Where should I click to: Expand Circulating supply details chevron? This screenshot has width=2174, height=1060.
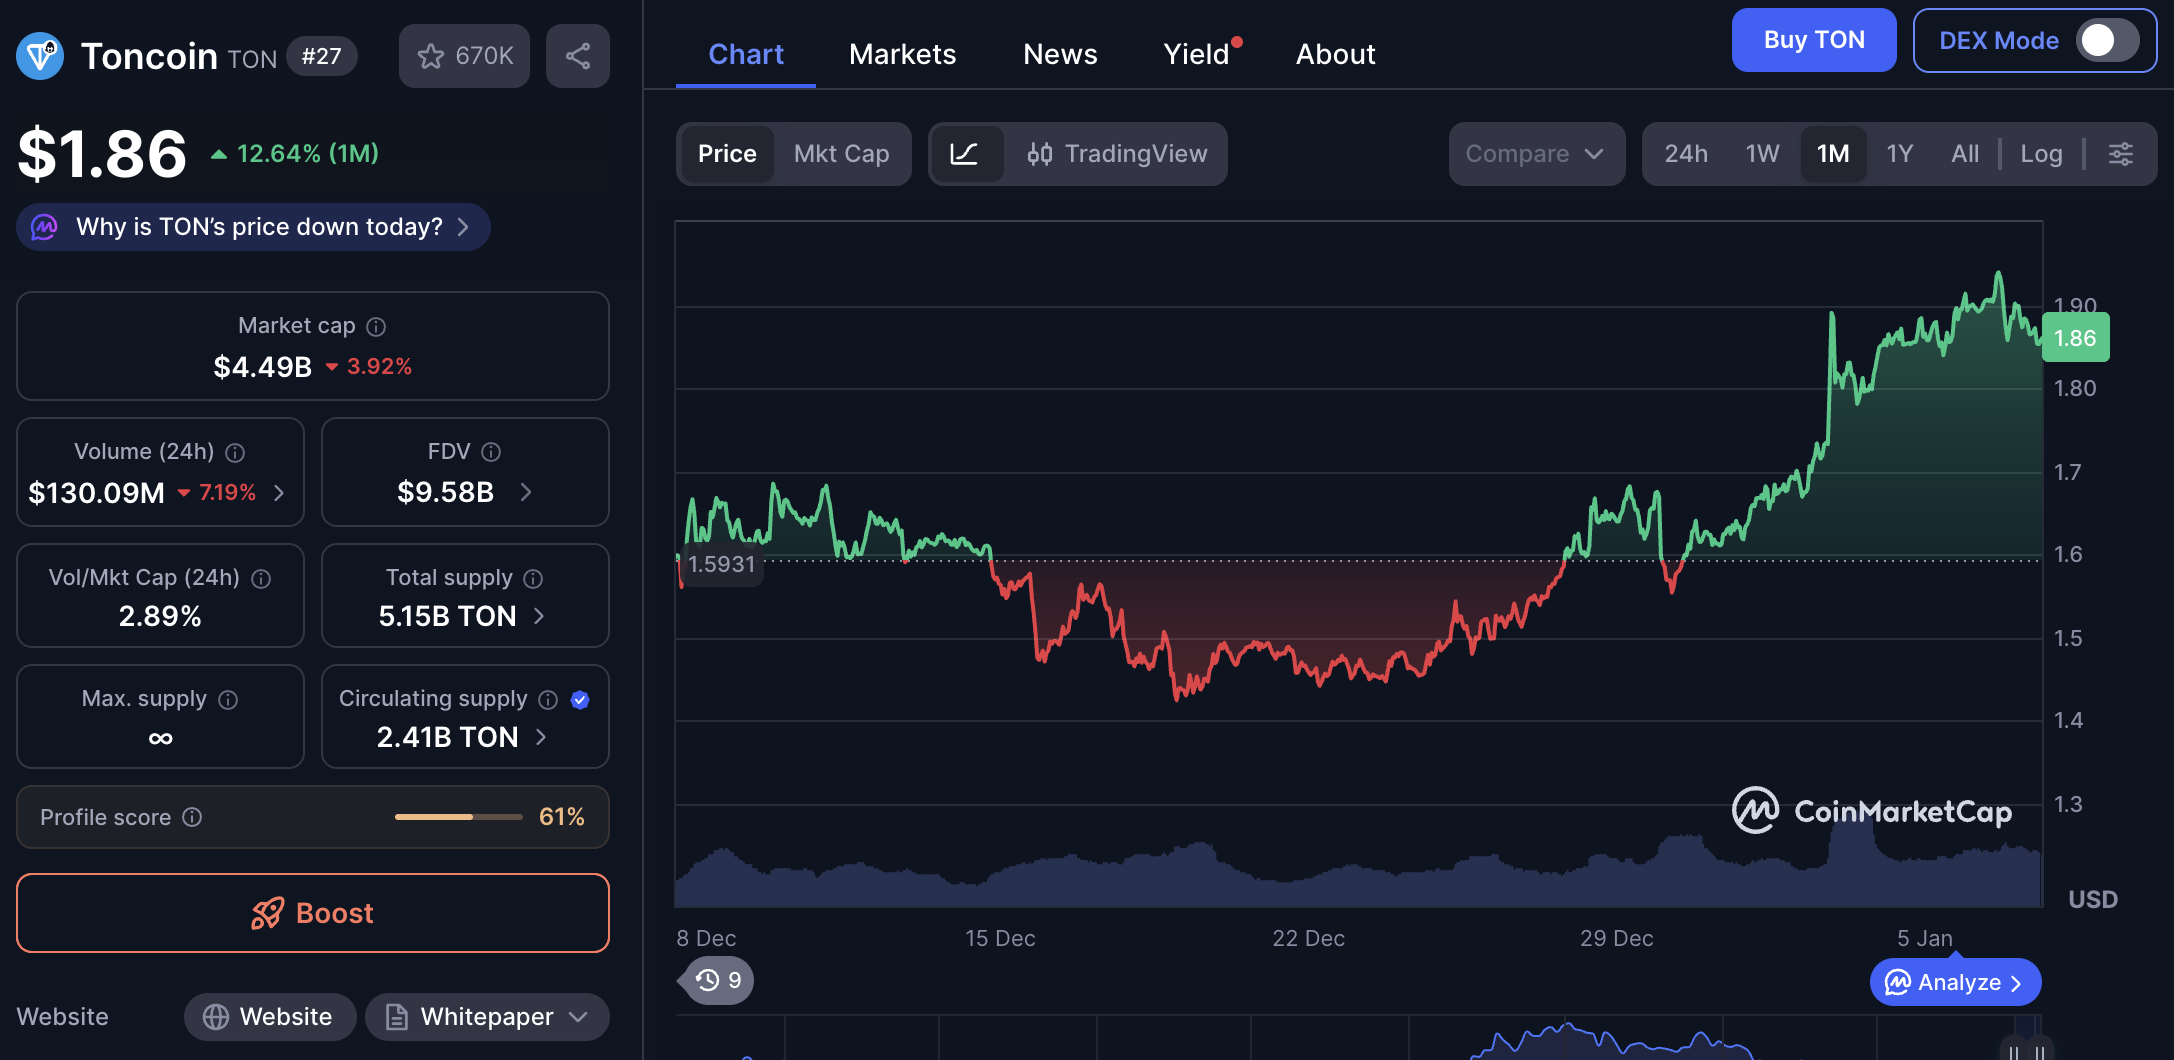541,737
